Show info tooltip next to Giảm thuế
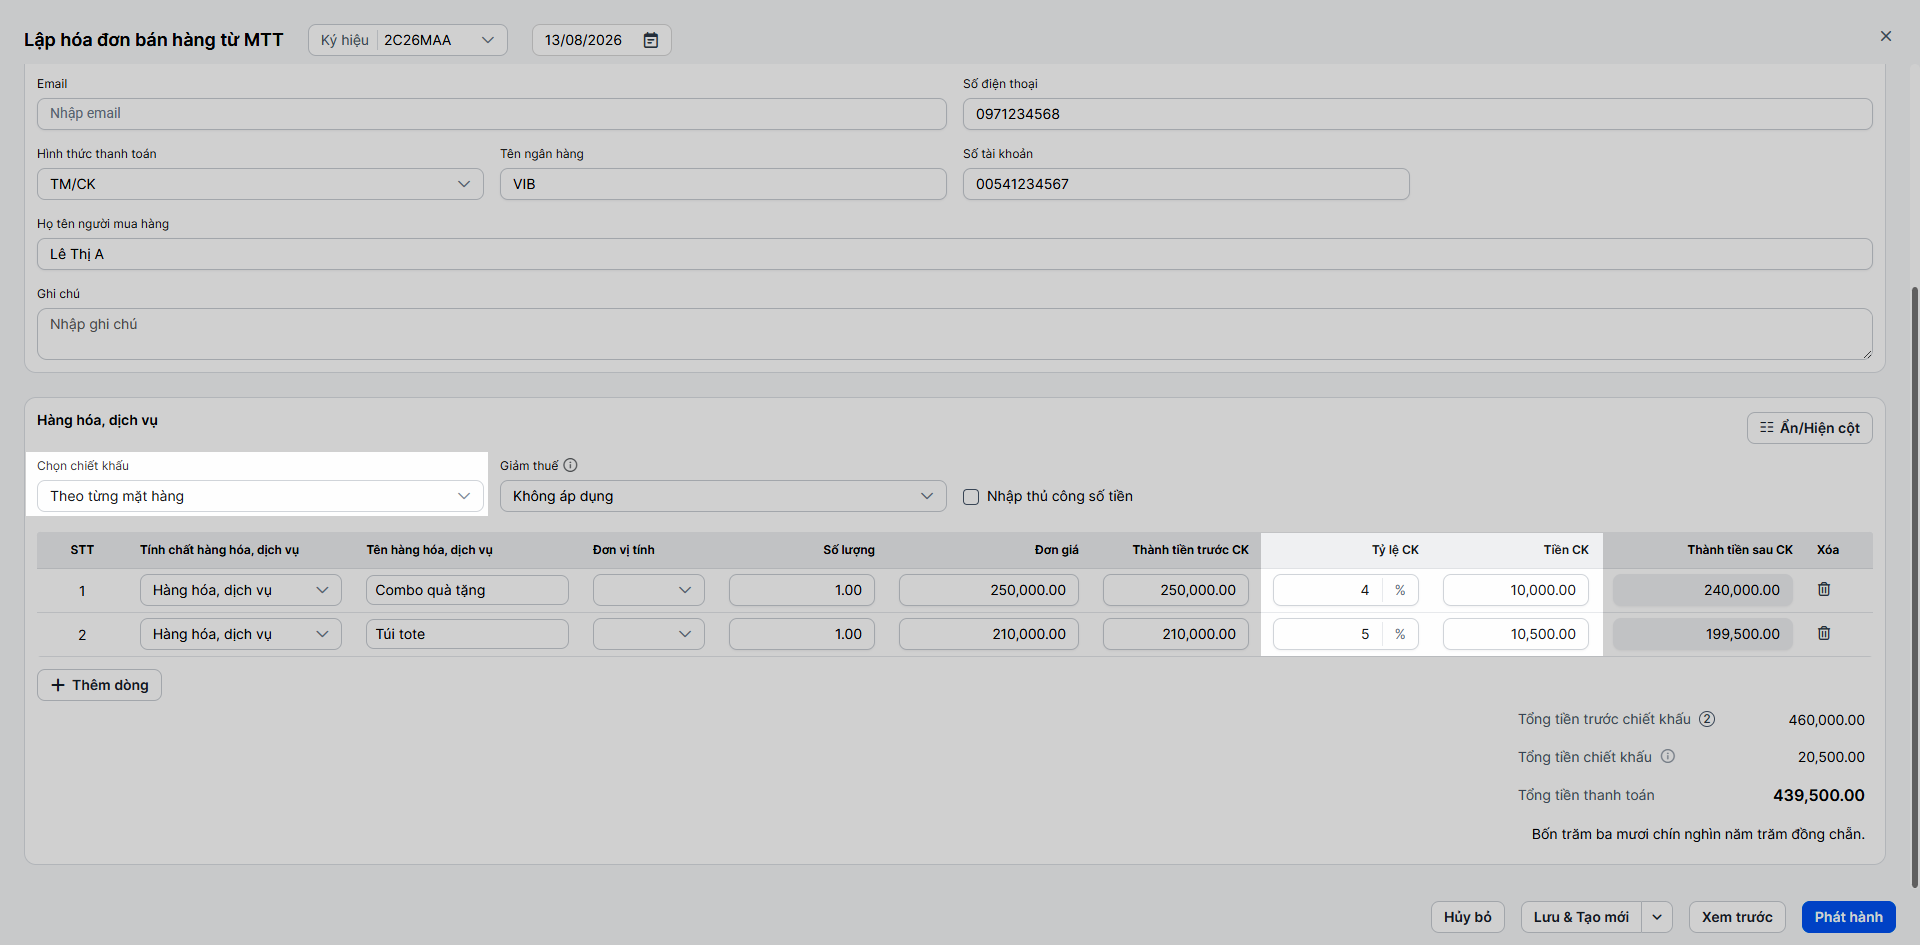1920x945 pixels. (570, 465)
